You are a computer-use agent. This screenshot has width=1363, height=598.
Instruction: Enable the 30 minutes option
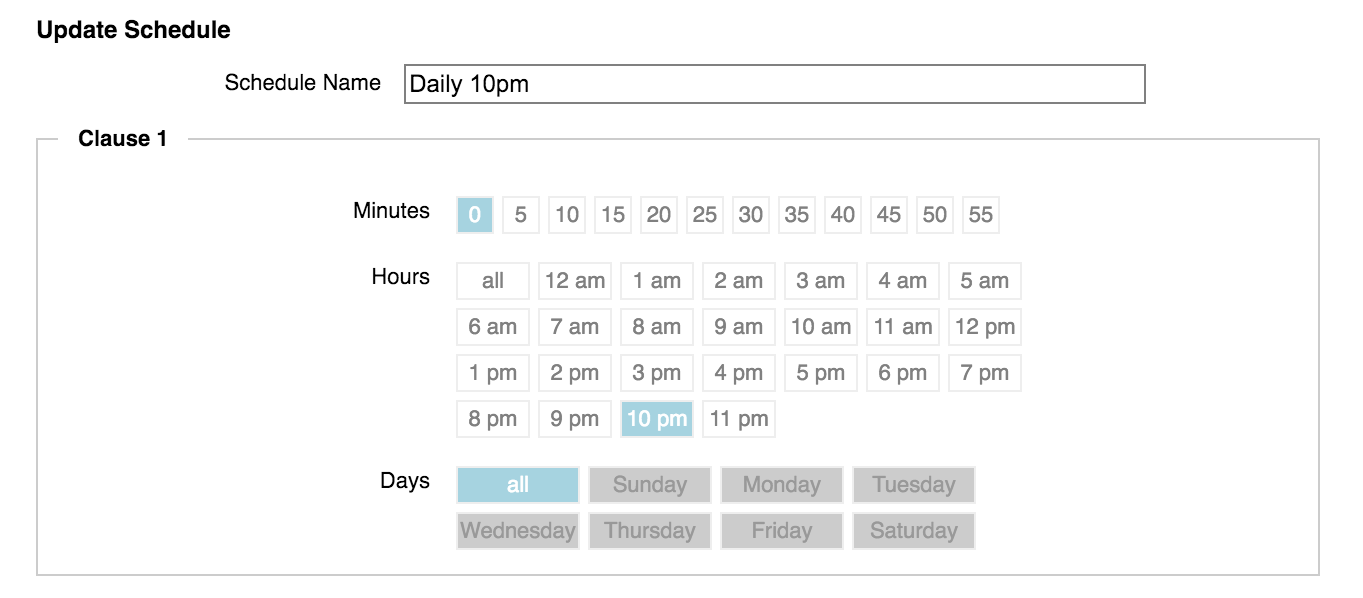point(751,215)
